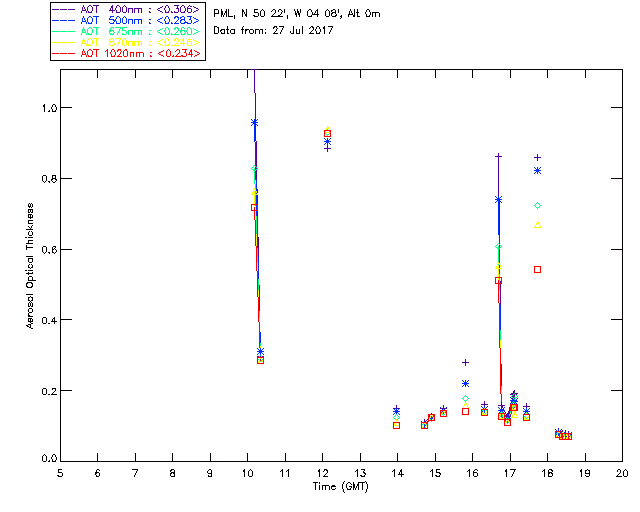Click the x-axis tick label 7

135,474
